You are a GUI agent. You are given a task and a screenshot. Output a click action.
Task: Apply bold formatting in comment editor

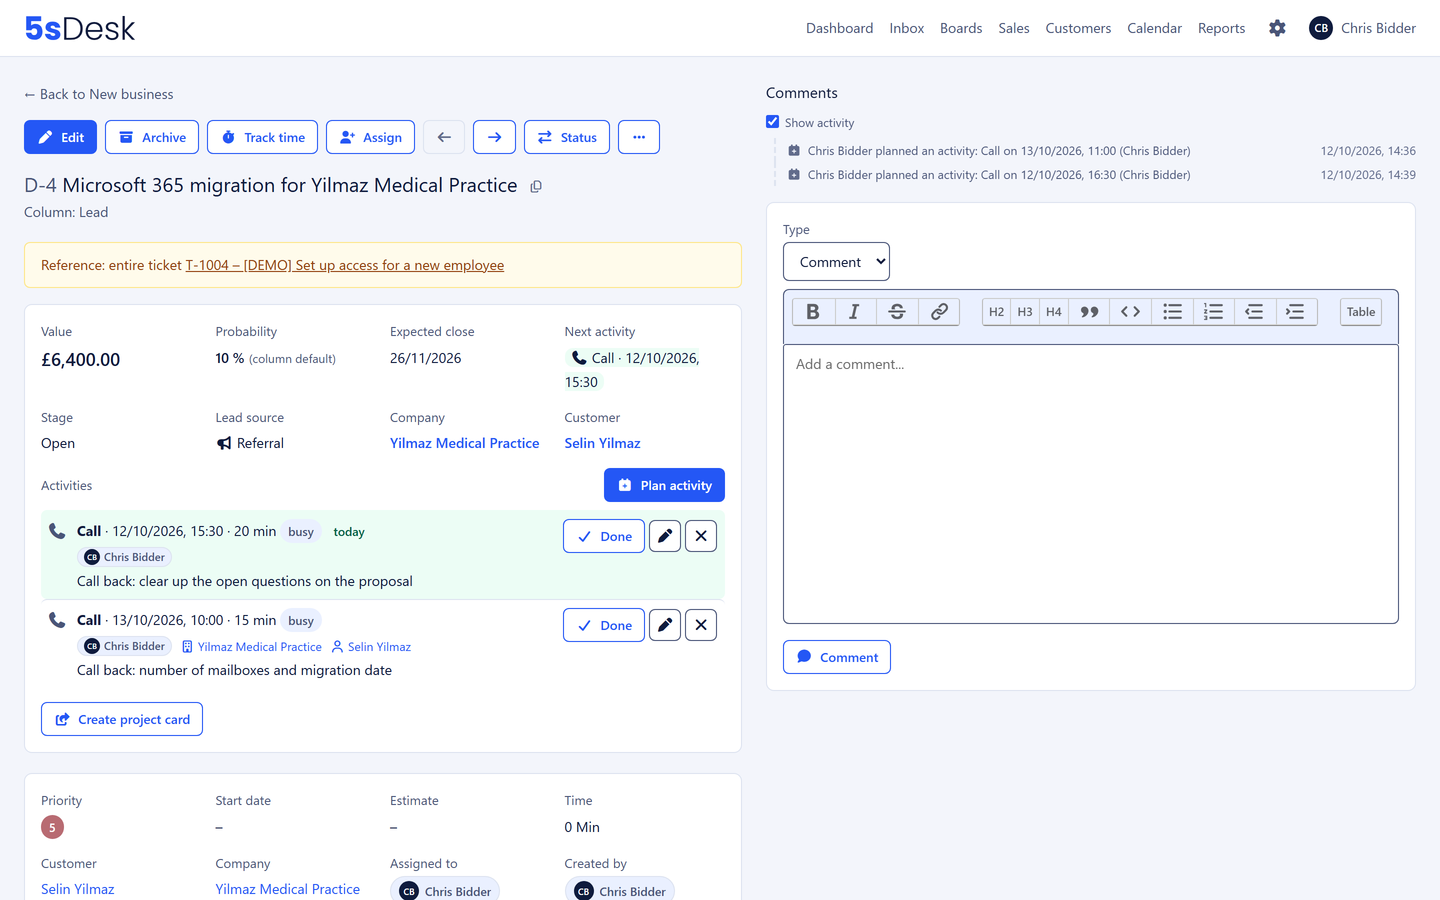click(813, 312)
